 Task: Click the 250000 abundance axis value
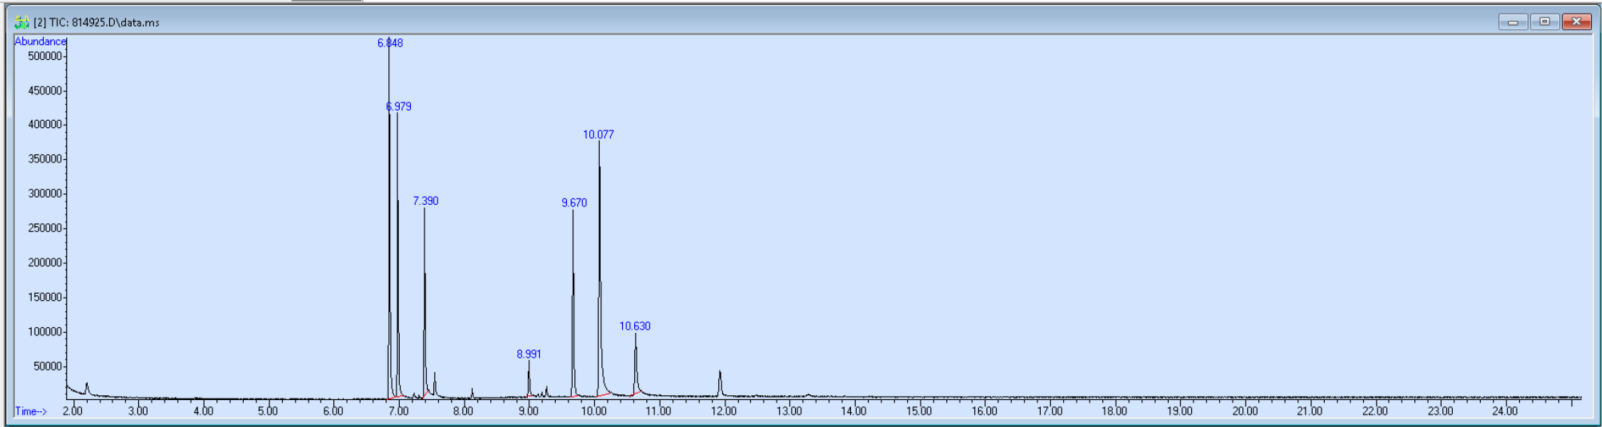click(44, 228)
